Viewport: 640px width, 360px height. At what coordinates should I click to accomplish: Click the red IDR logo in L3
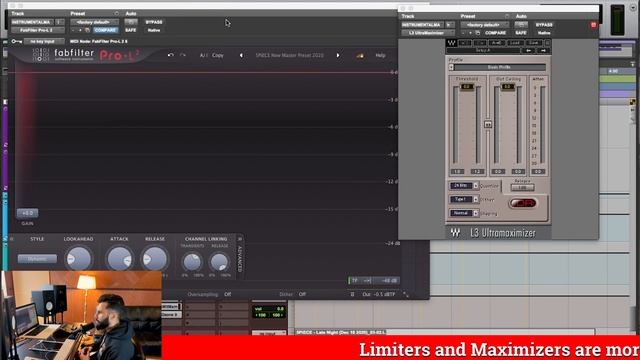coord(522,203)
